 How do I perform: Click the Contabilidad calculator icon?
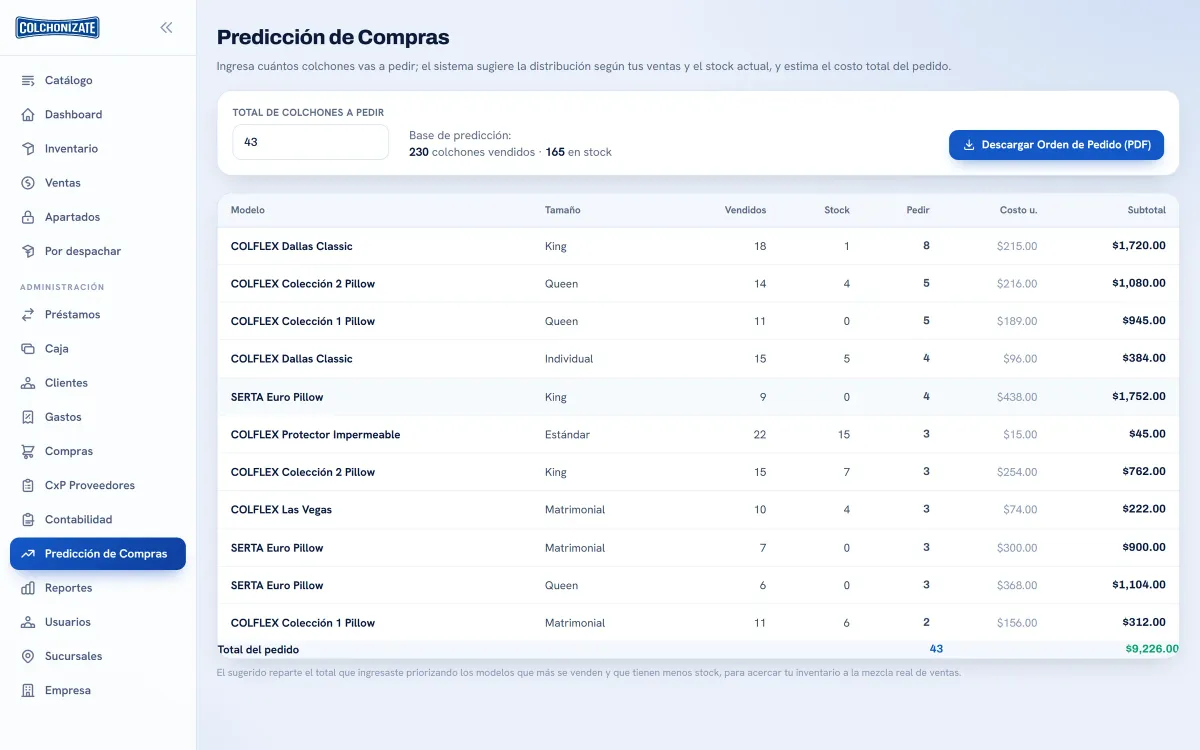point(28,519)
